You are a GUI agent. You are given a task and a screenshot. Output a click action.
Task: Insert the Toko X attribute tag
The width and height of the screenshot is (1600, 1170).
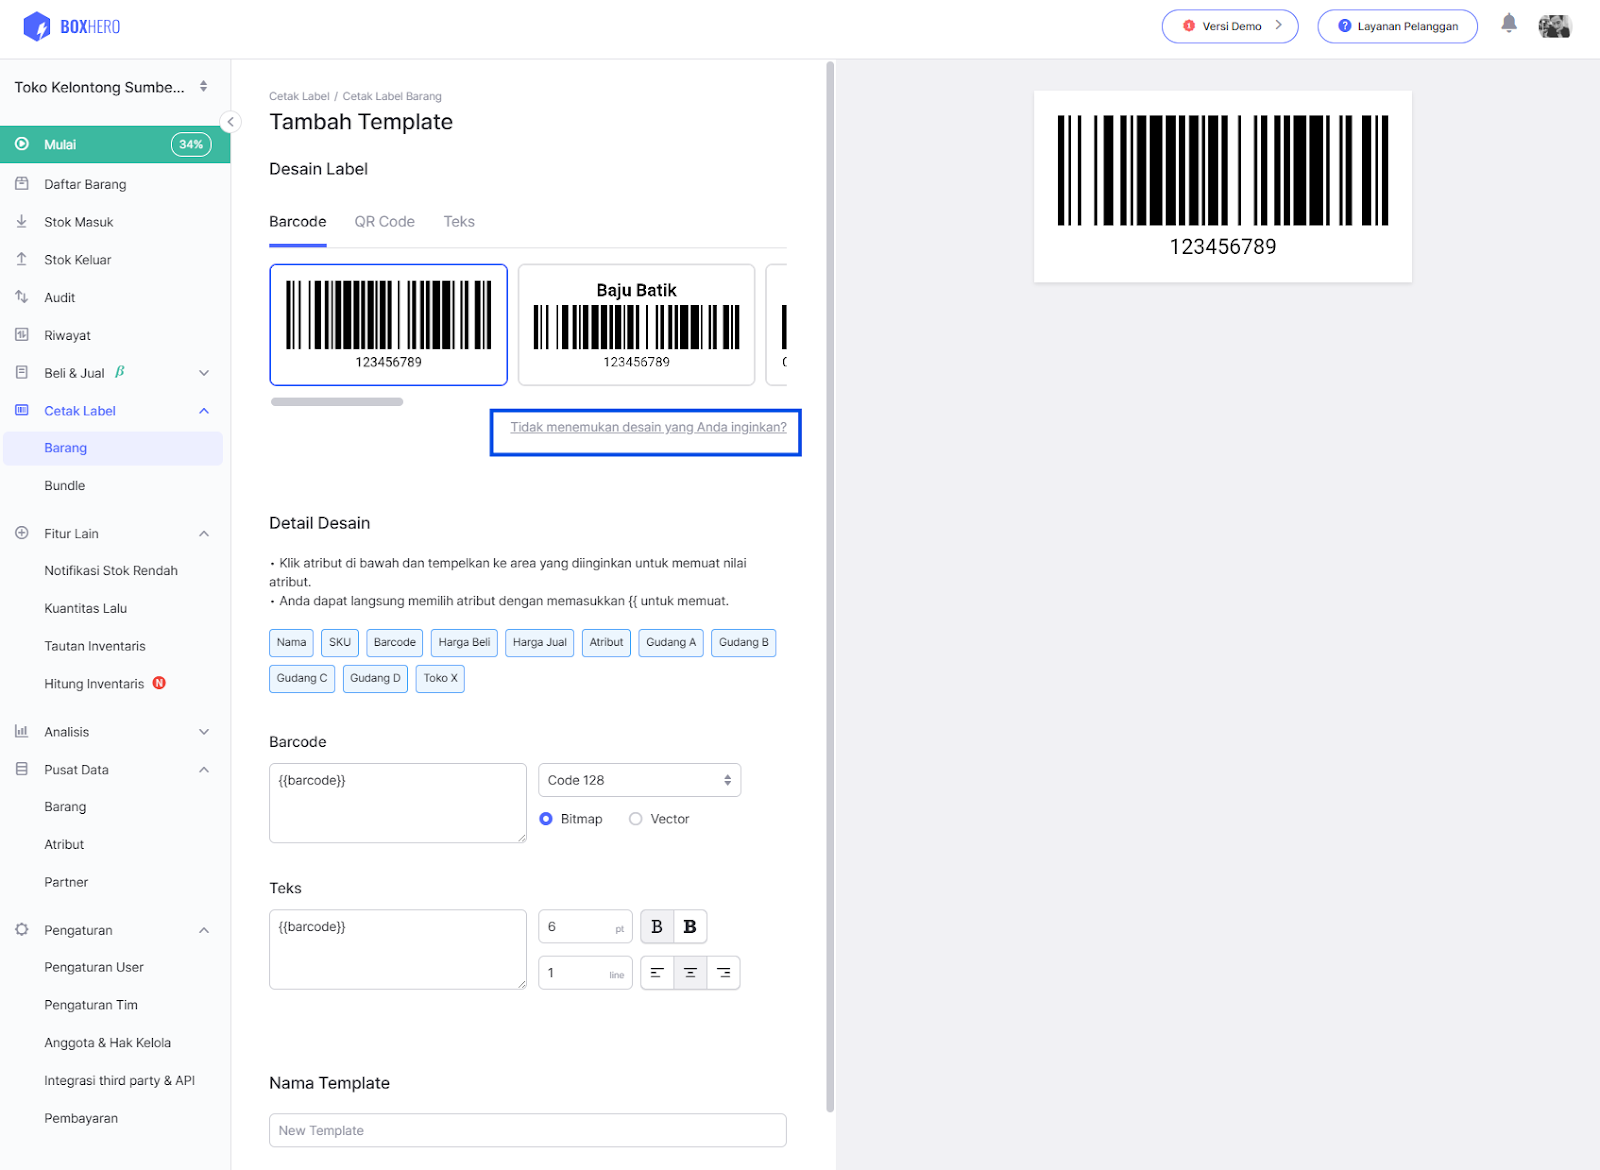point(440,678)
